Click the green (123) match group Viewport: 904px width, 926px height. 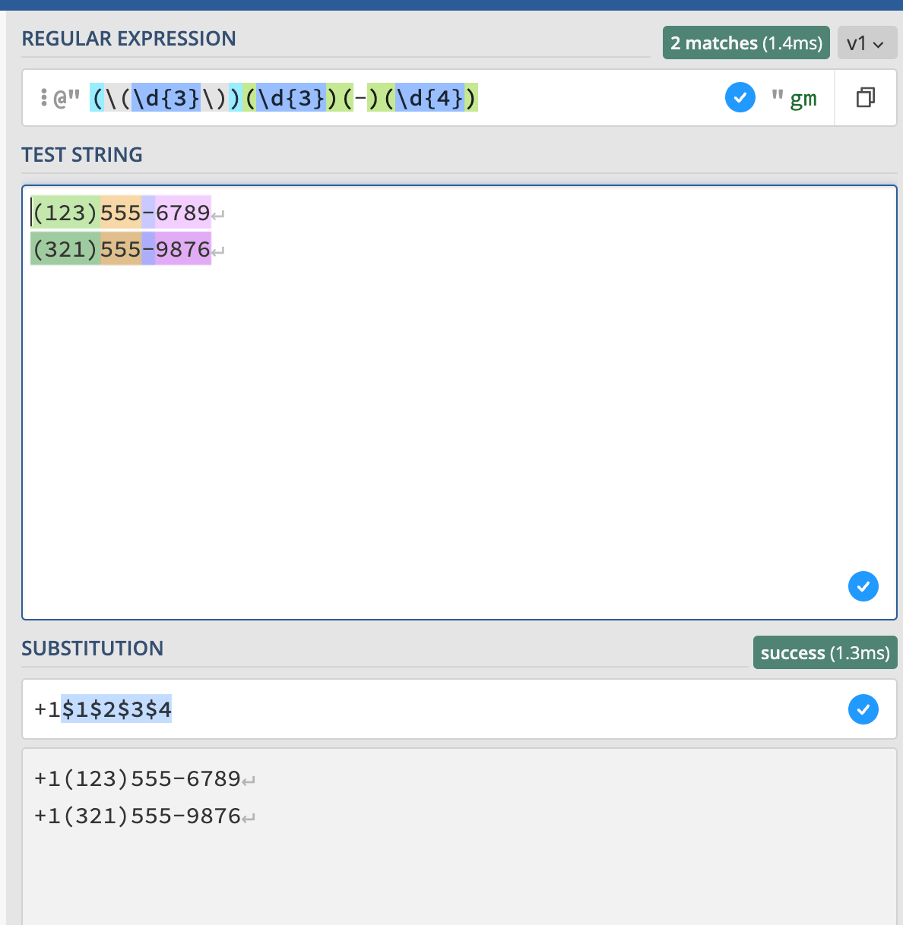pyautogui.click(x=66, y=212)
